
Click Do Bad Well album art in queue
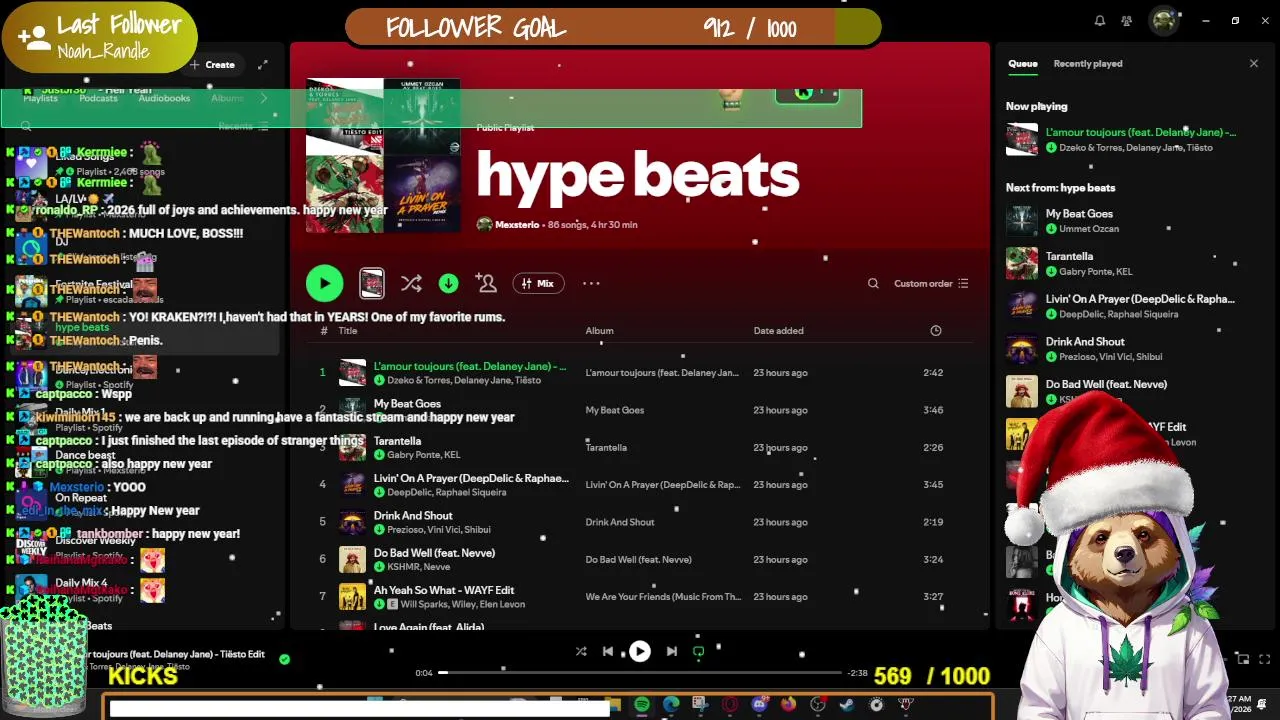coord(1022,391)
